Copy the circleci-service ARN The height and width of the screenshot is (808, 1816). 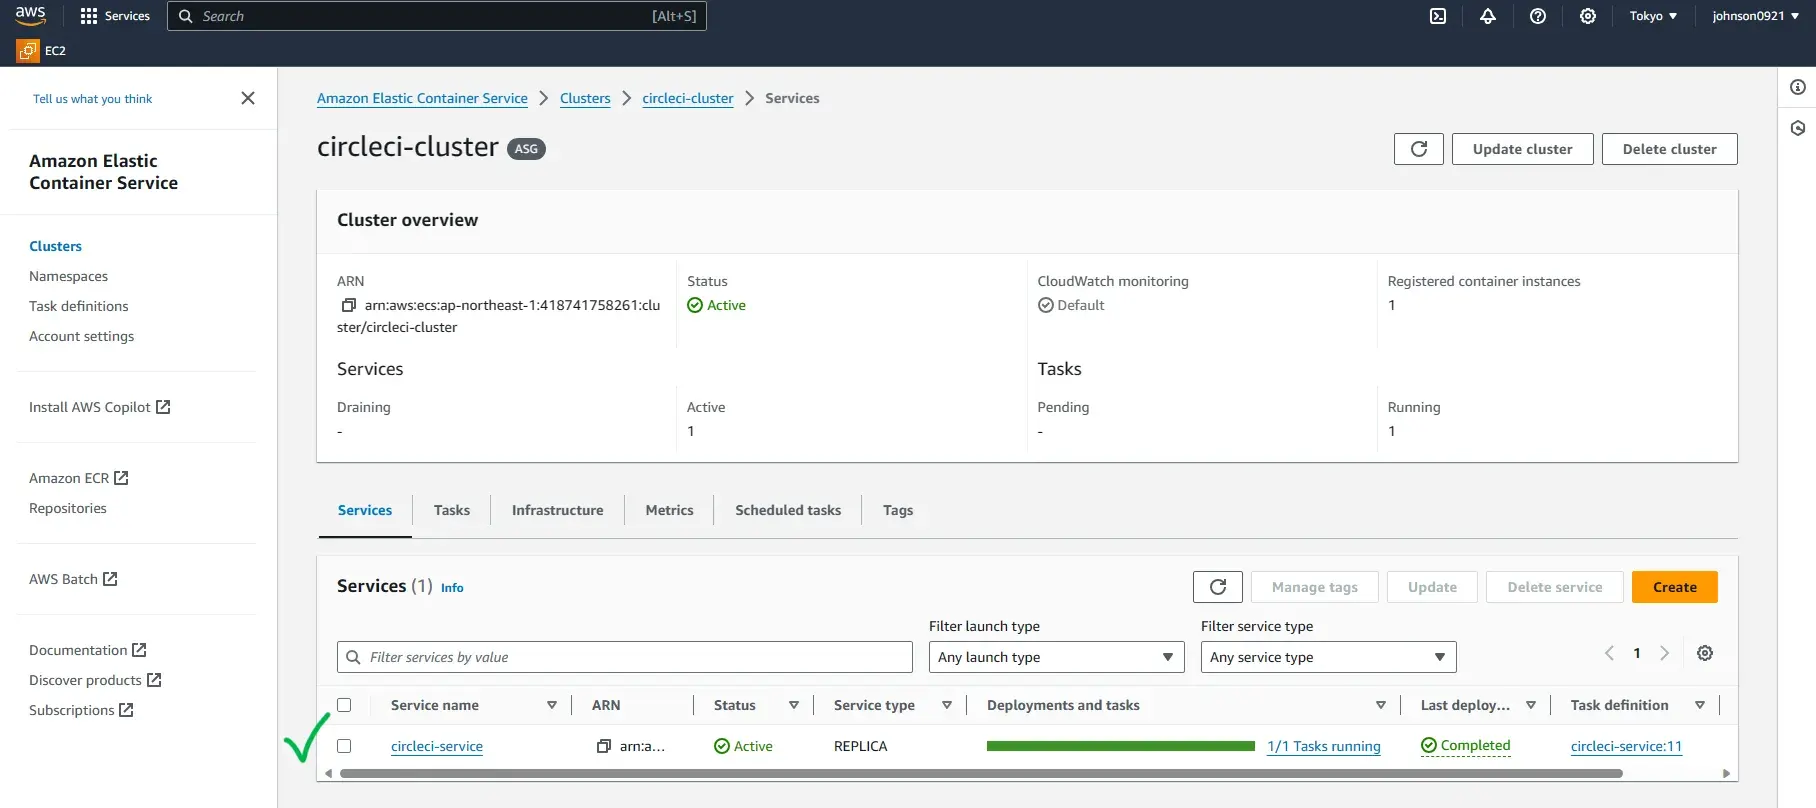pyautogui.click(x=604, y=746)
